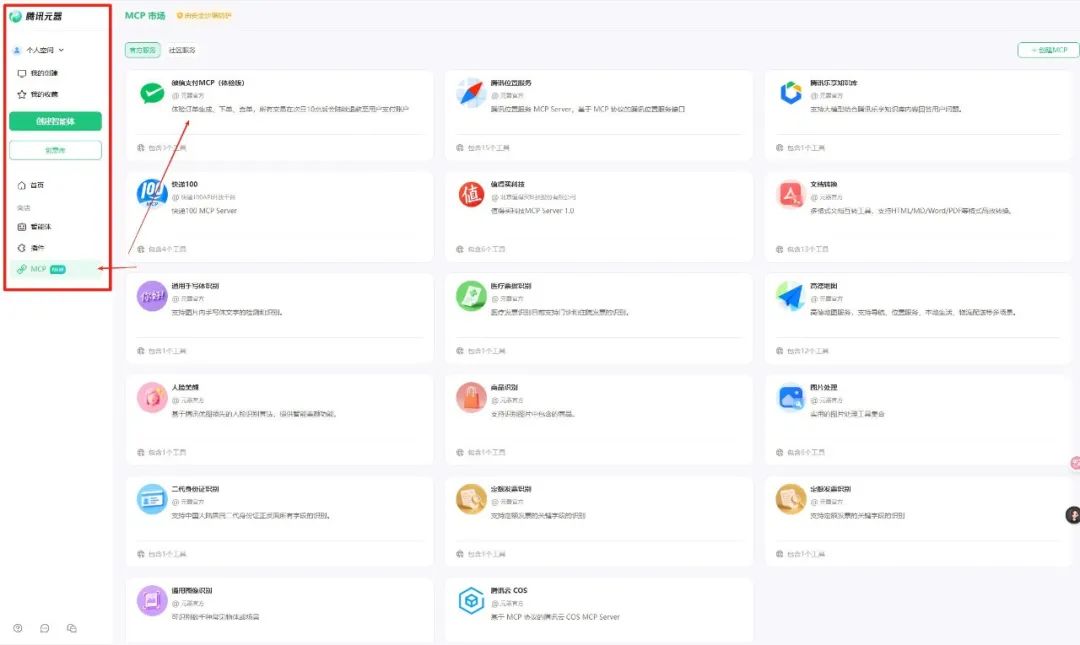Open the 快递100 card title
Screen dimensions: 1080x645
[x=185, y=184]
